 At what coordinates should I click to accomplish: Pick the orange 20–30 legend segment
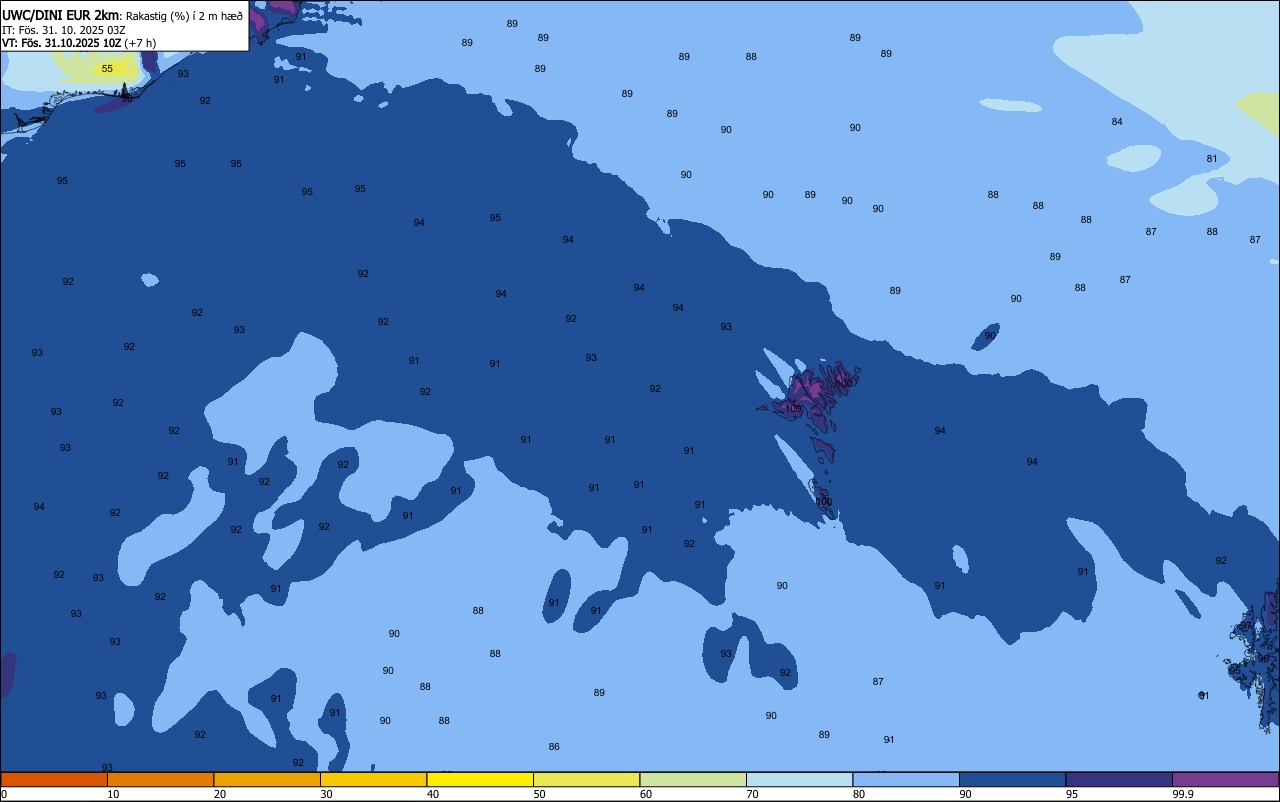point(267,779)
